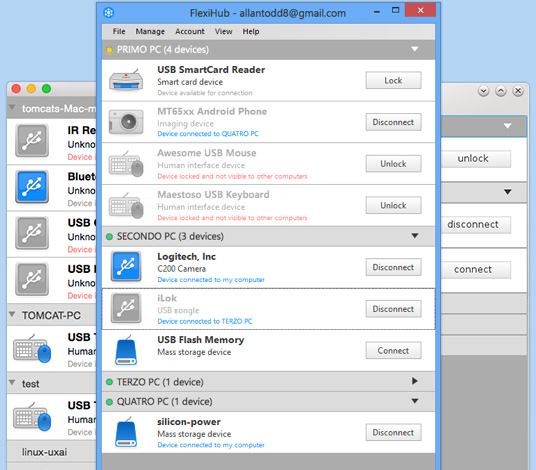Click the unlock button in Linux window

[x=475, y=159]
